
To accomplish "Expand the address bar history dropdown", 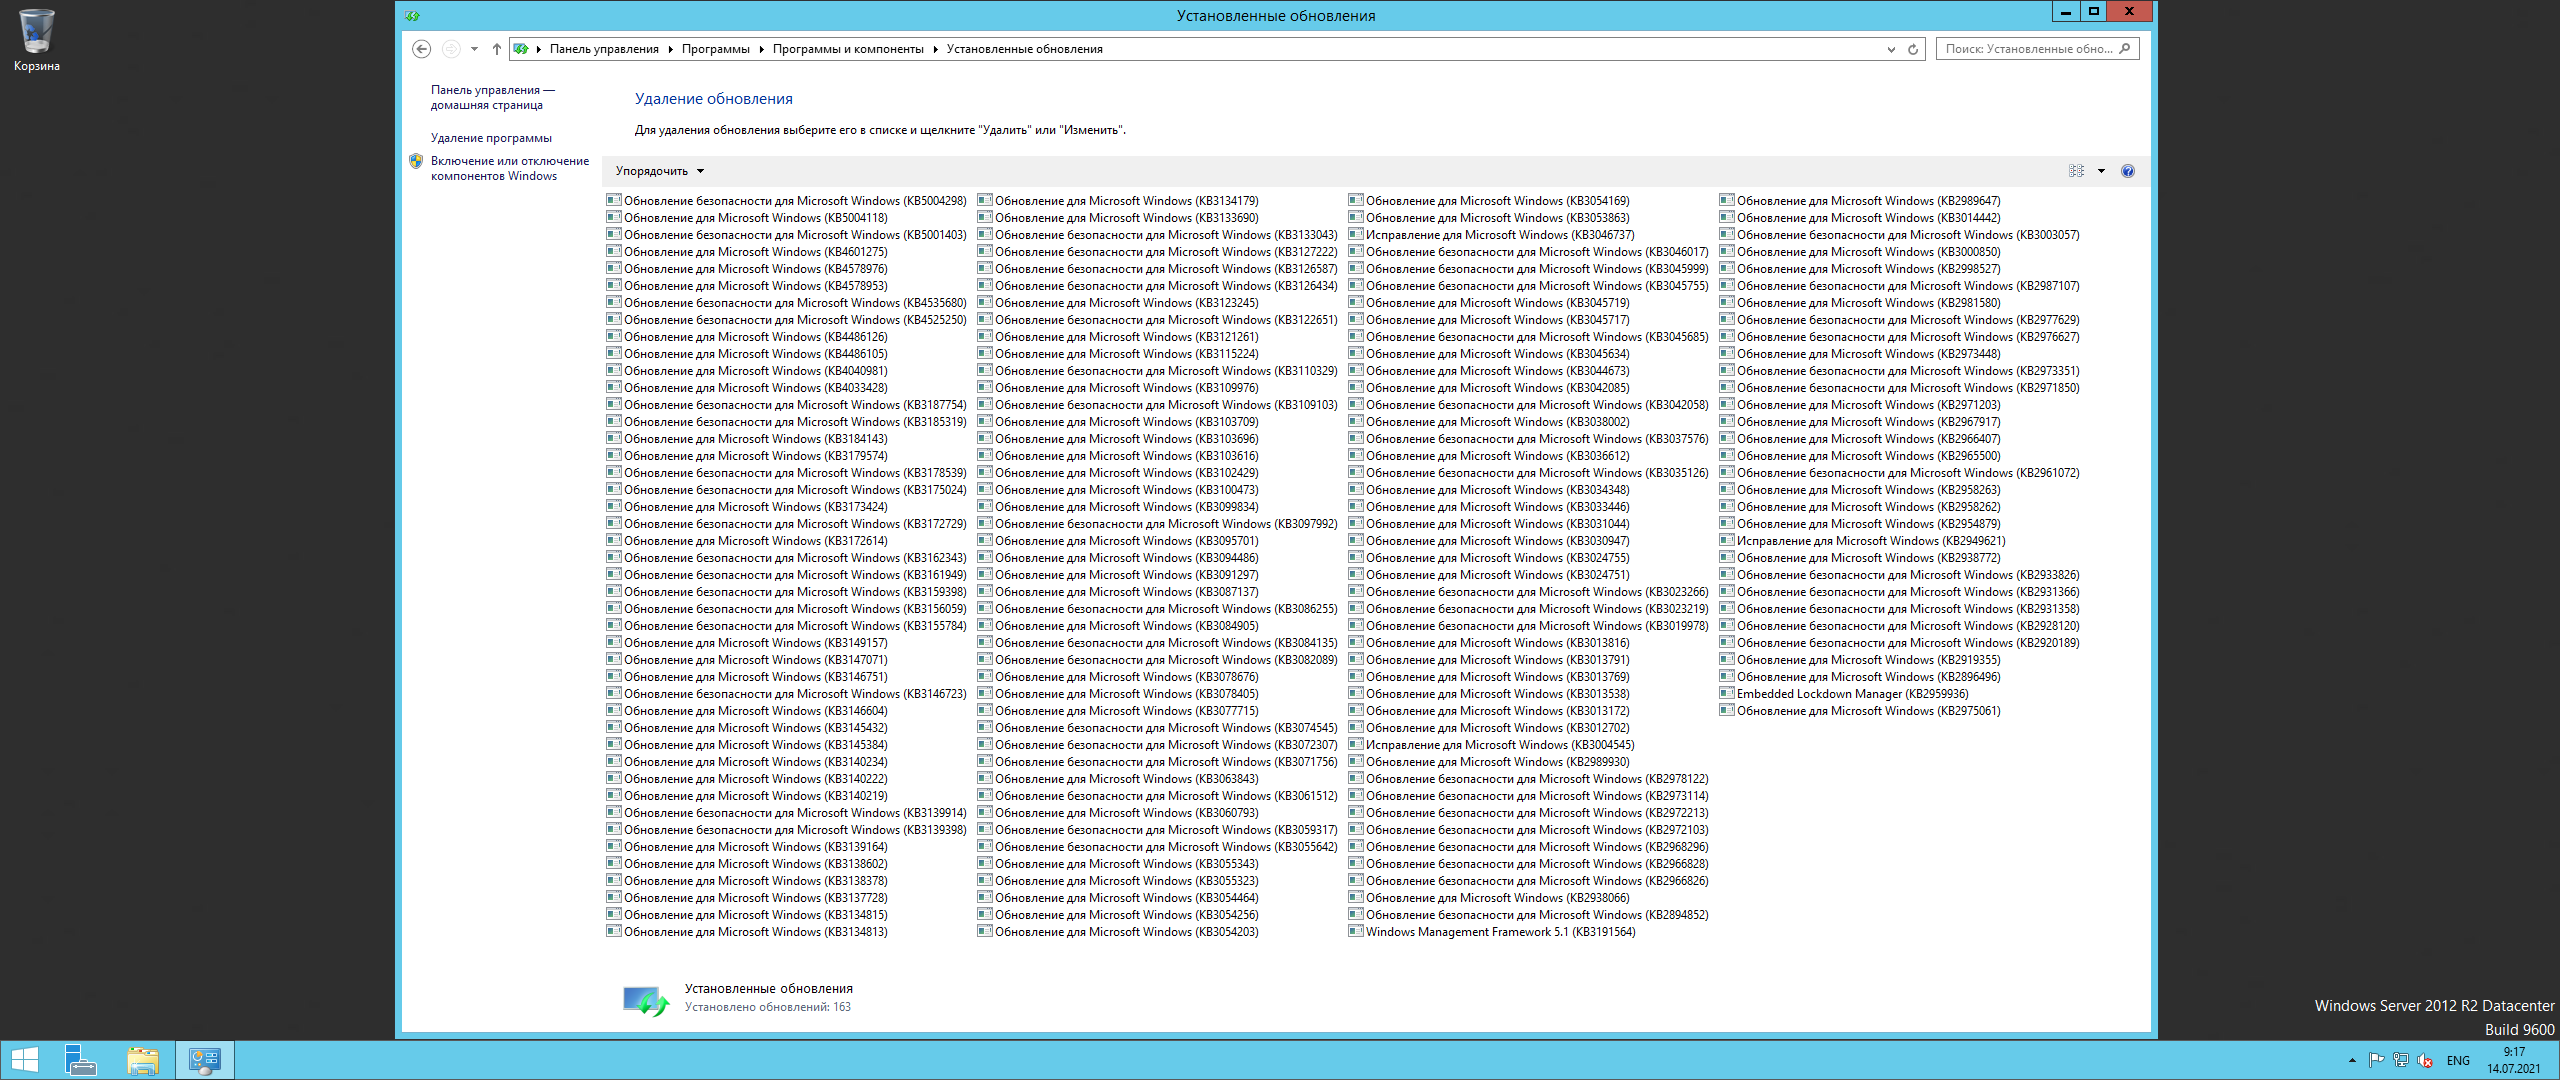I will (x=1891, y=49).
